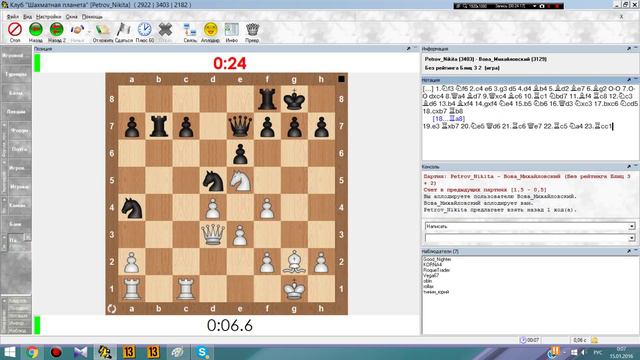Screen dimensions: 640x360
Task: Click the grey X decline icon
Action: (x=165, y=30)
